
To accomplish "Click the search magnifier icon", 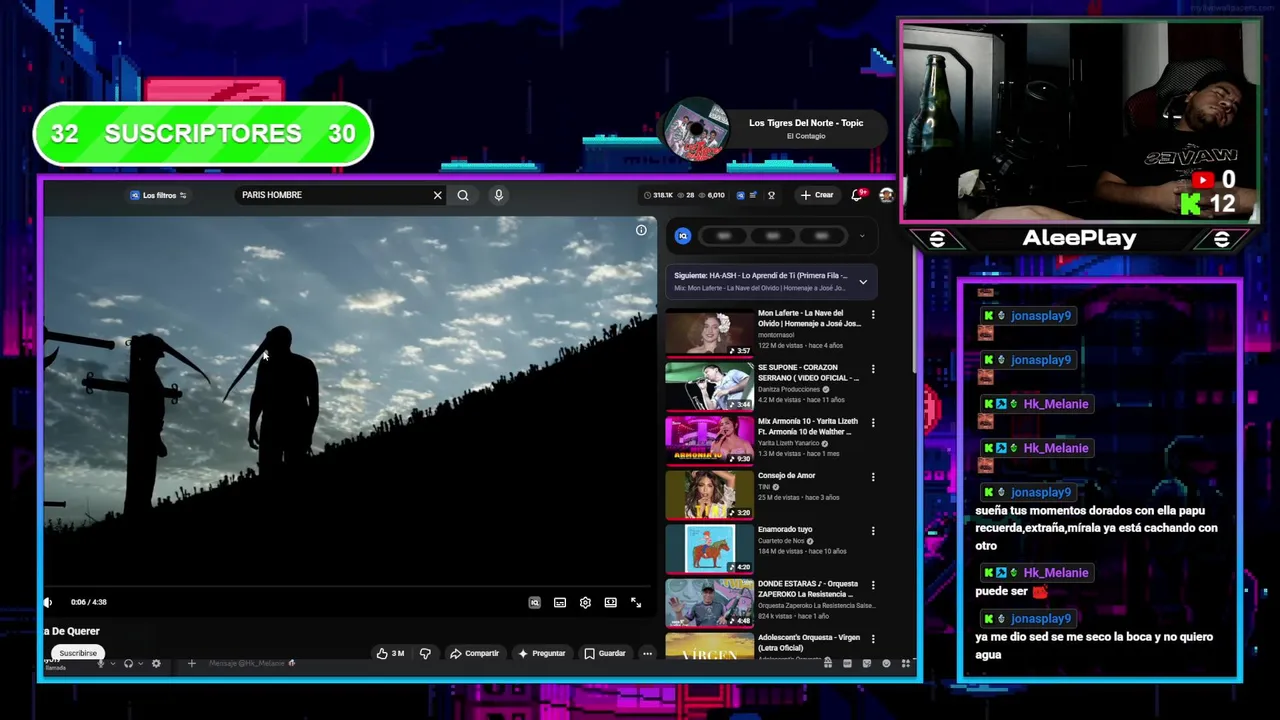I will [463, 195].
